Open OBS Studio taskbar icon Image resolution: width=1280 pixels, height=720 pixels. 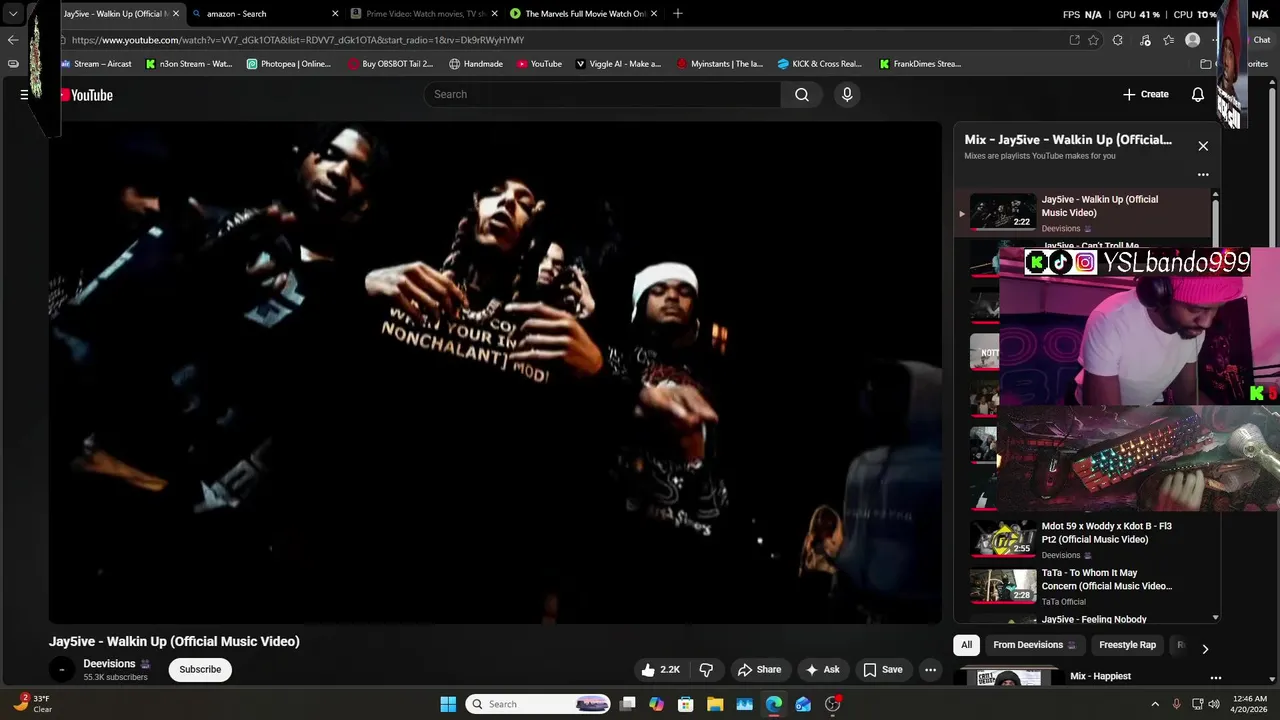pyautogui.click(x=833, y=704)
